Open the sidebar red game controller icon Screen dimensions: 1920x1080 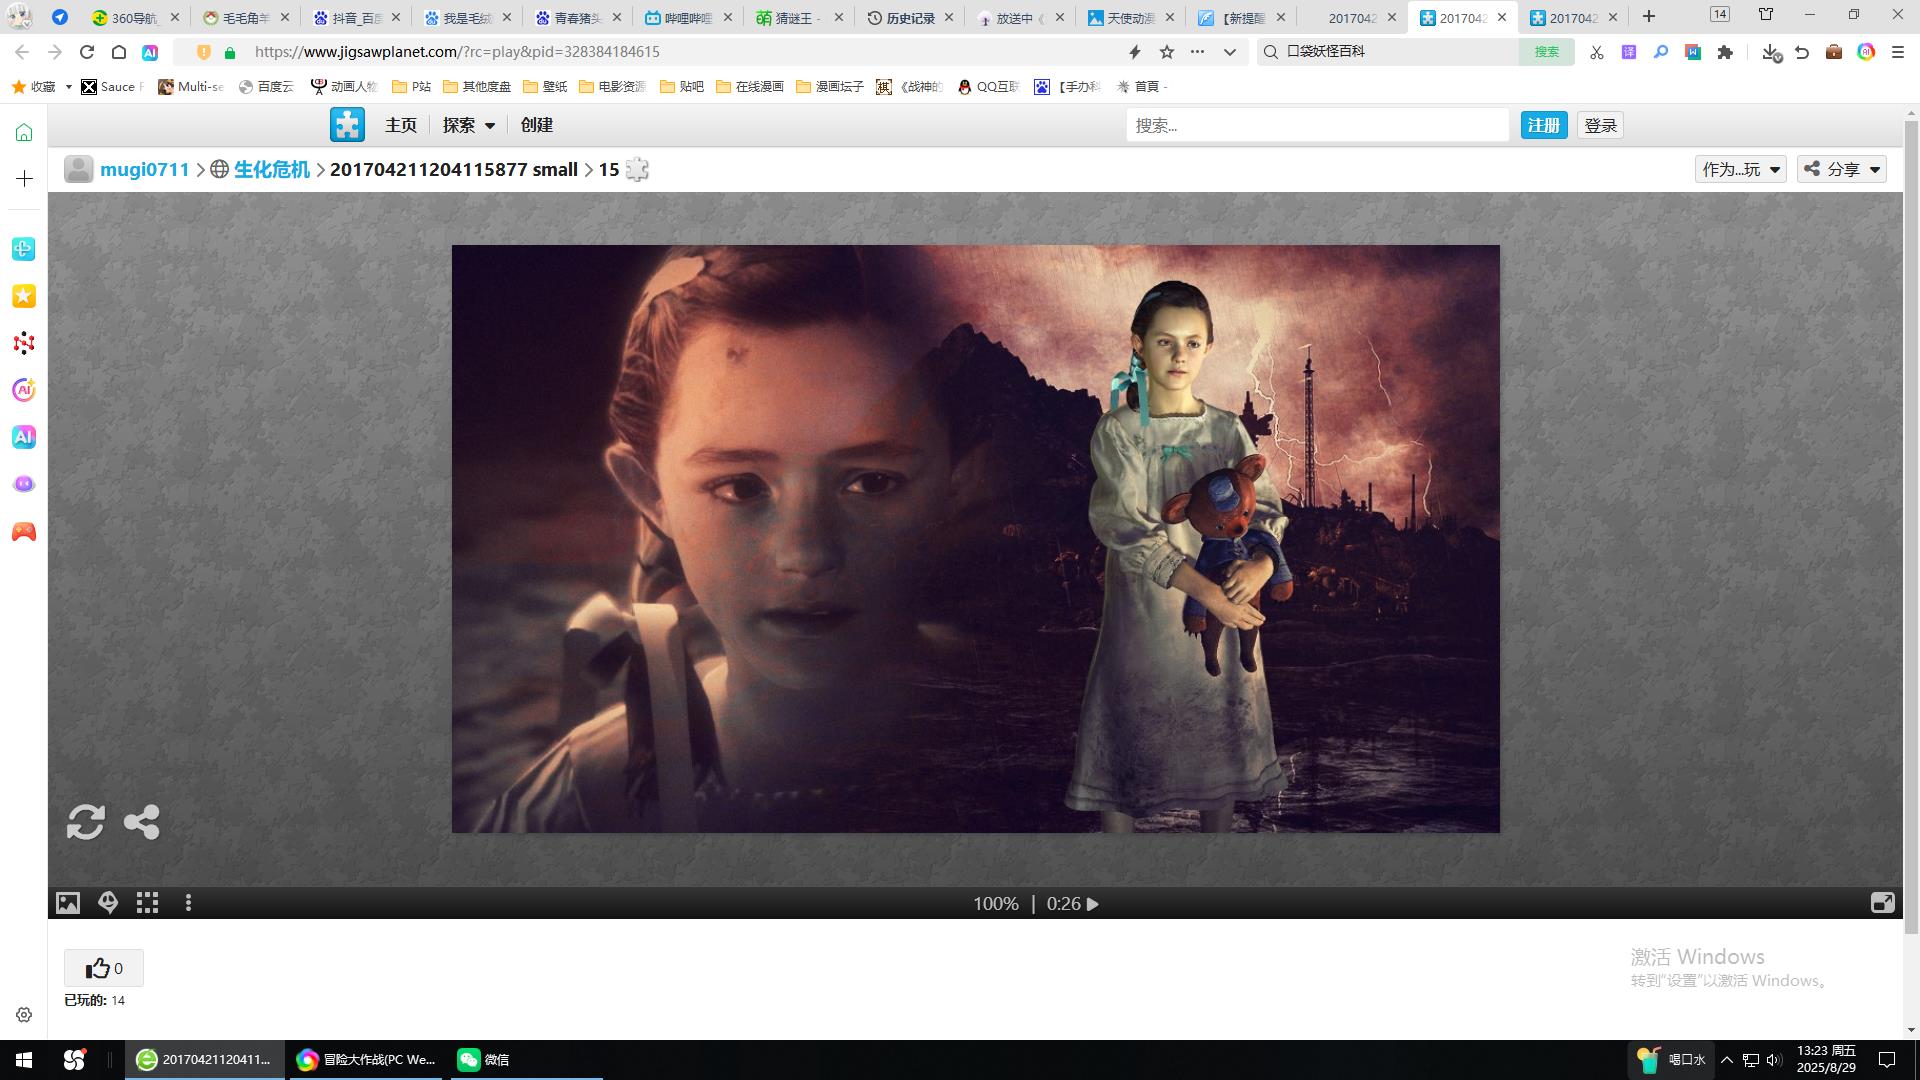point(24,532)
